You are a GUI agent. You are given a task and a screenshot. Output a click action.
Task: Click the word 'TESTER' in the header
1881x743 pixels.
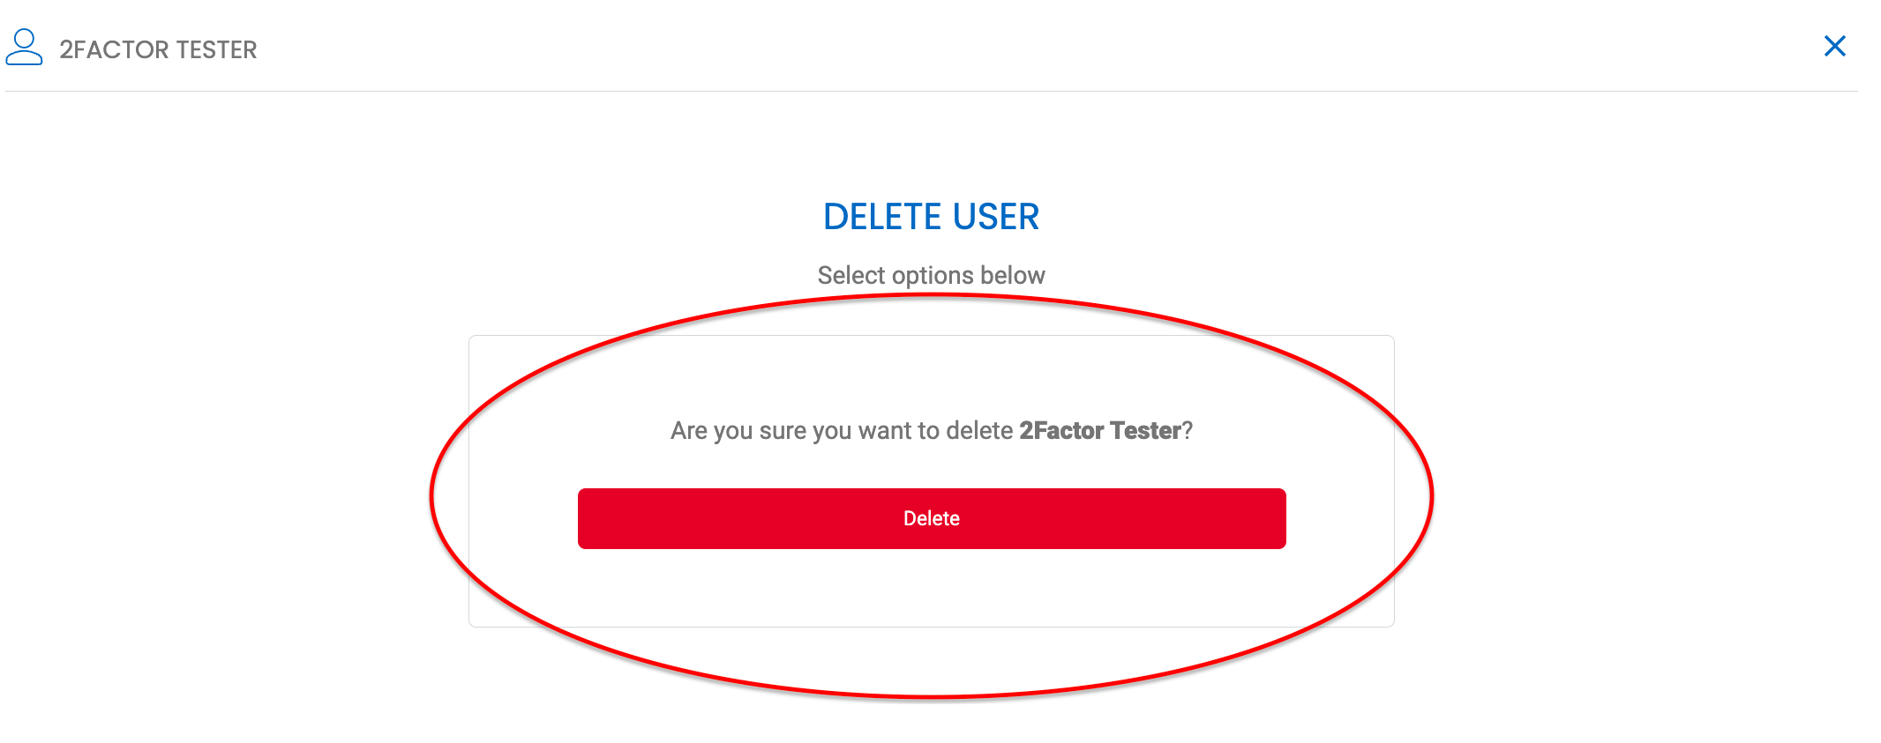tap(216, 49)
